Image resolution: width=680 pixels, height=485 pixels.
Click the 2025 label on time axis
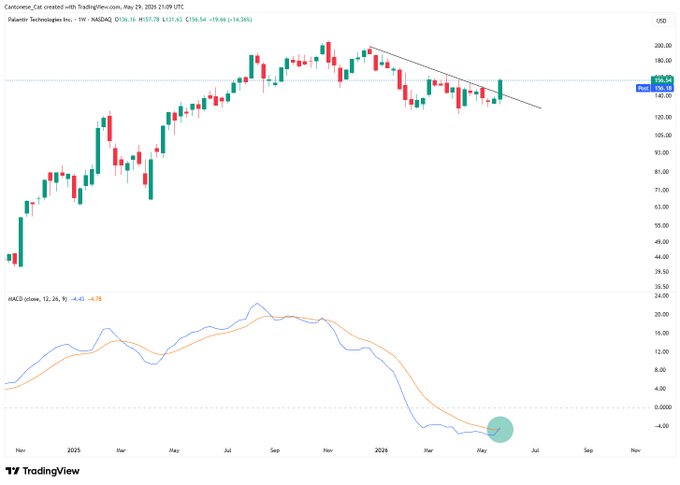point(74,450)
